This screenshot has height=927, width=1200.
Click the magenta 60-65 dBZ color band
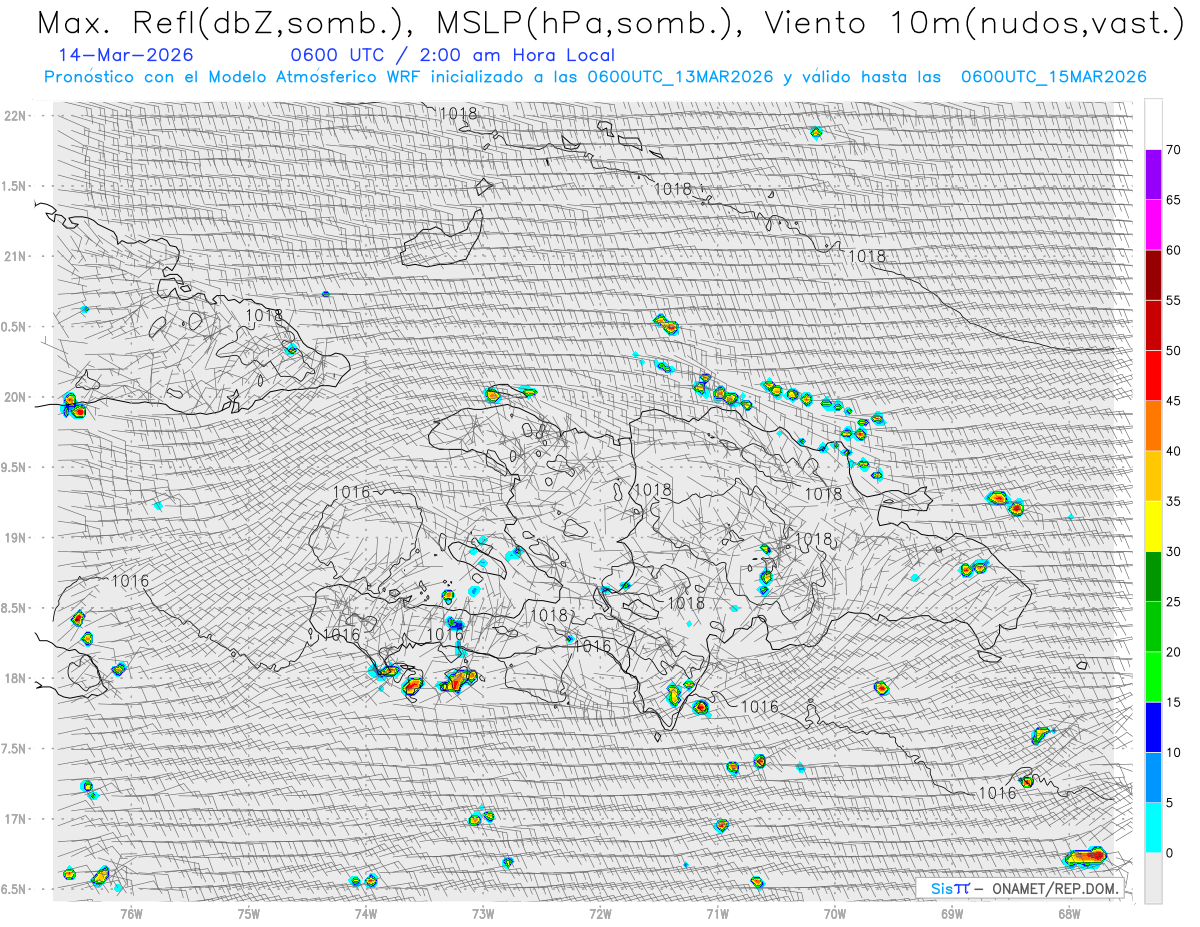click(1153, 225)
